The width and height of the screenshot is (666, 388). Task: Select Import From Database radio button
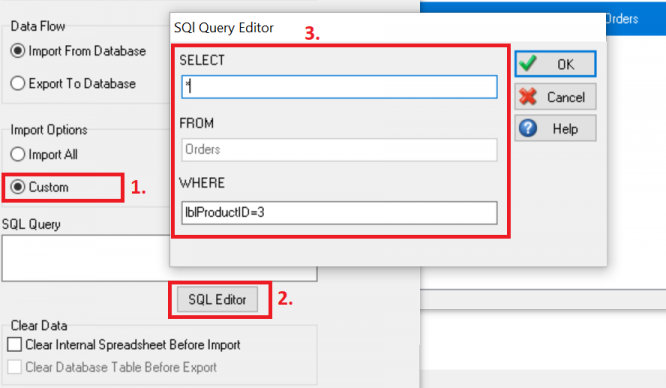coord(17,51)
